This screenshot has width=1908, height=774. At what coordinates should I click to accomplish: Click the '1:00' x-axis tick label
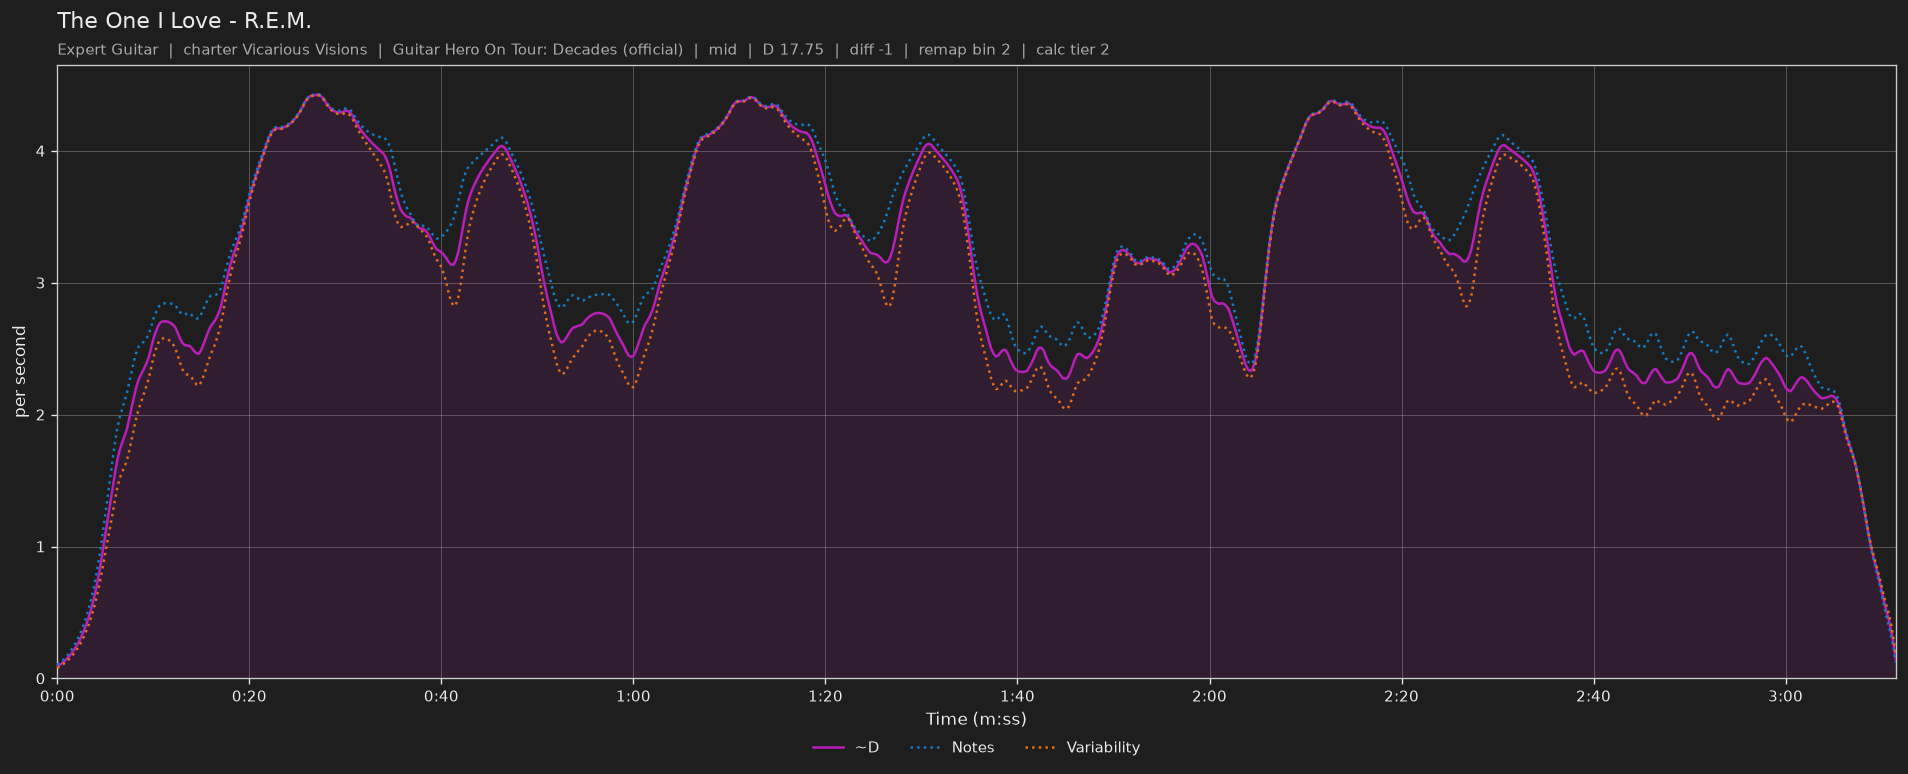pos(633,696)
